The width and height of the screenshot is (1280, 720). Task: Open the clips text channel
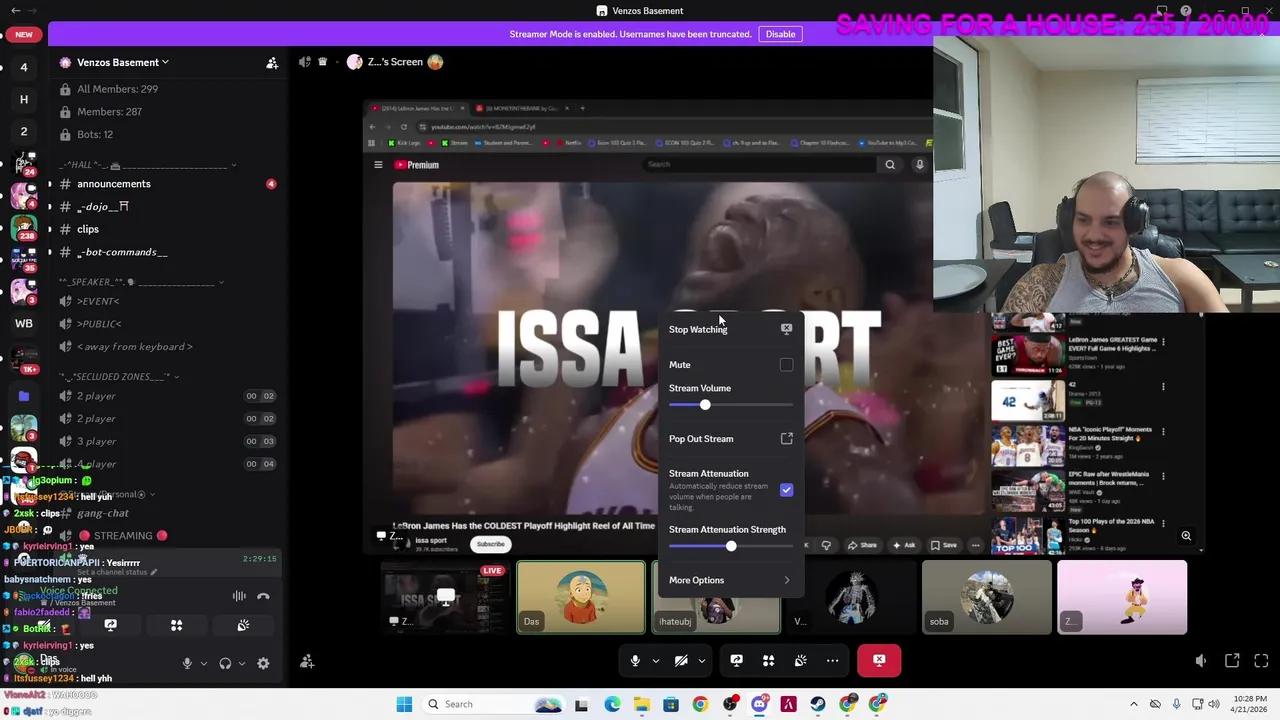click(x=166, y=229)
